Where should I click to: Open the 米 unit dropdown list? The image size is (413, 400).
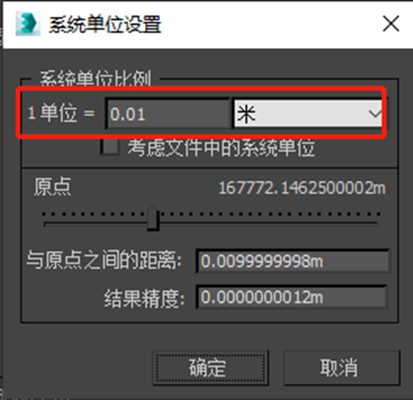(308, 114)
